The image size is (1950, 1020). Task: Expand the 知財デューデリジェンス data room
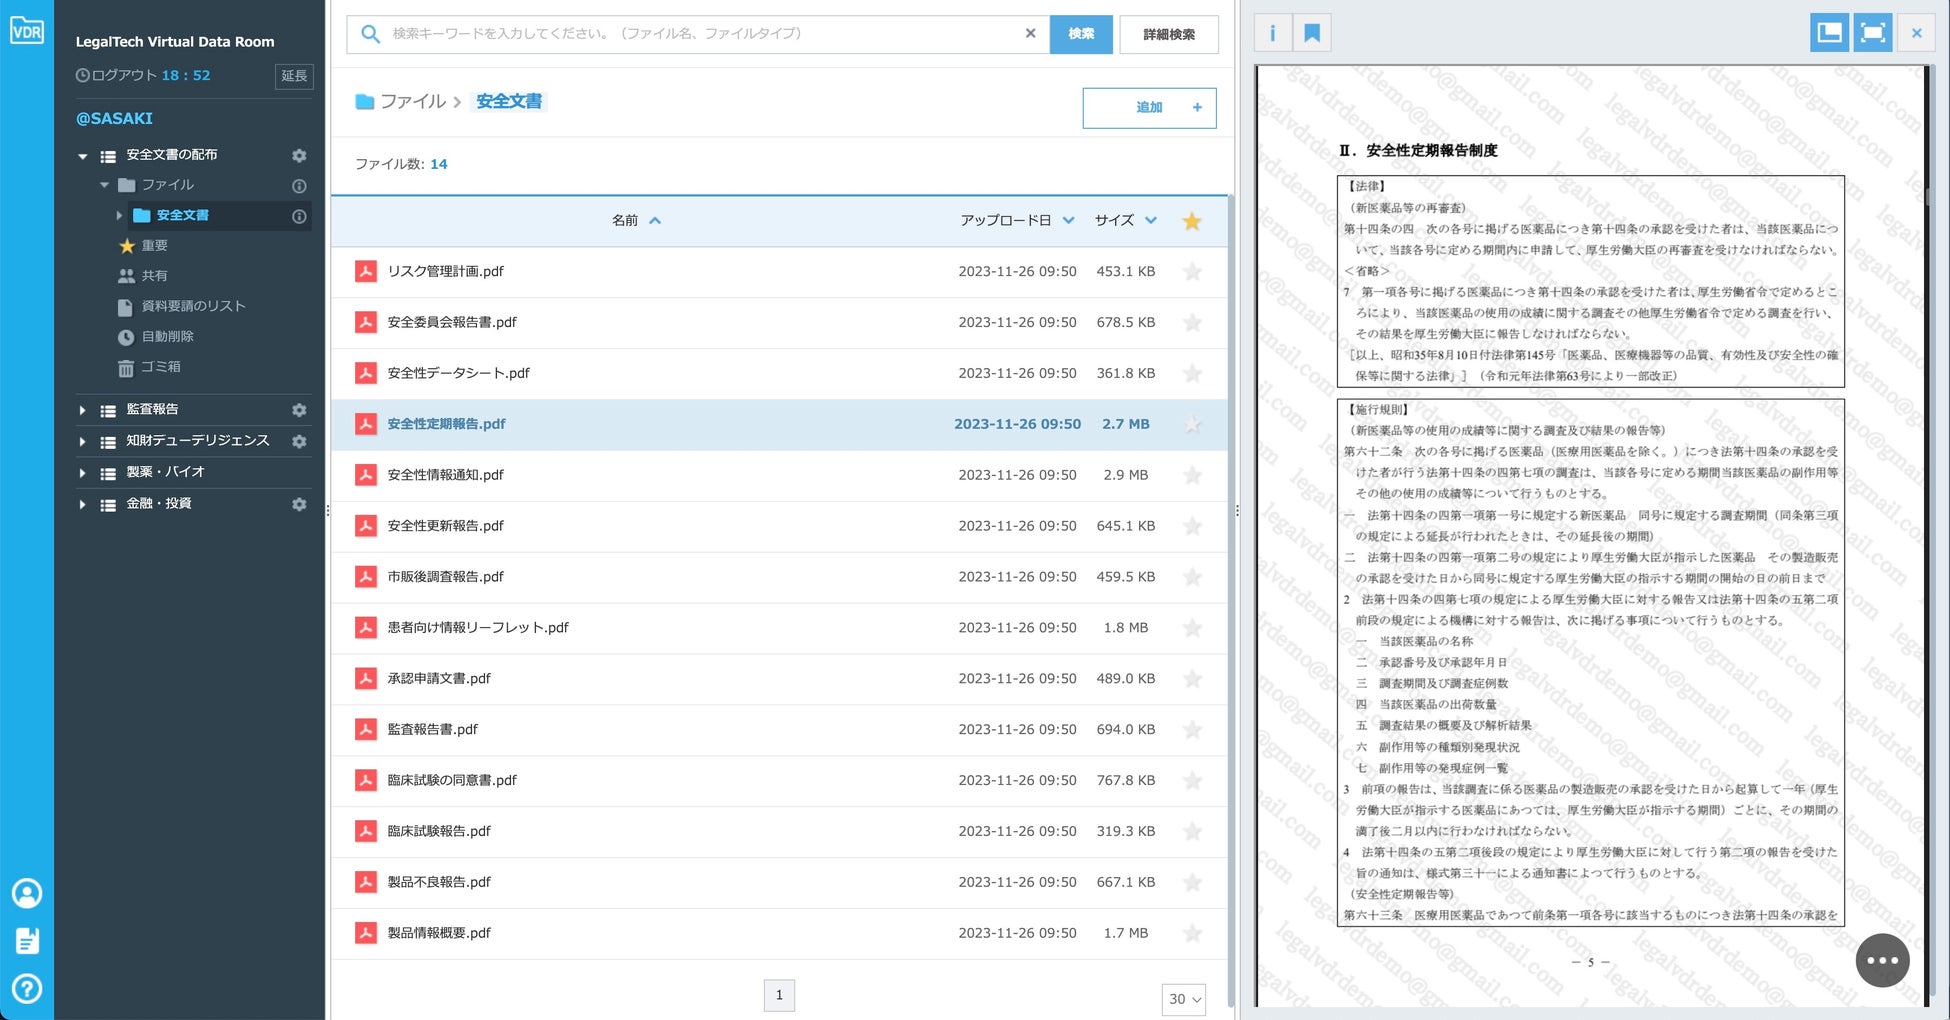coord(82,441)
